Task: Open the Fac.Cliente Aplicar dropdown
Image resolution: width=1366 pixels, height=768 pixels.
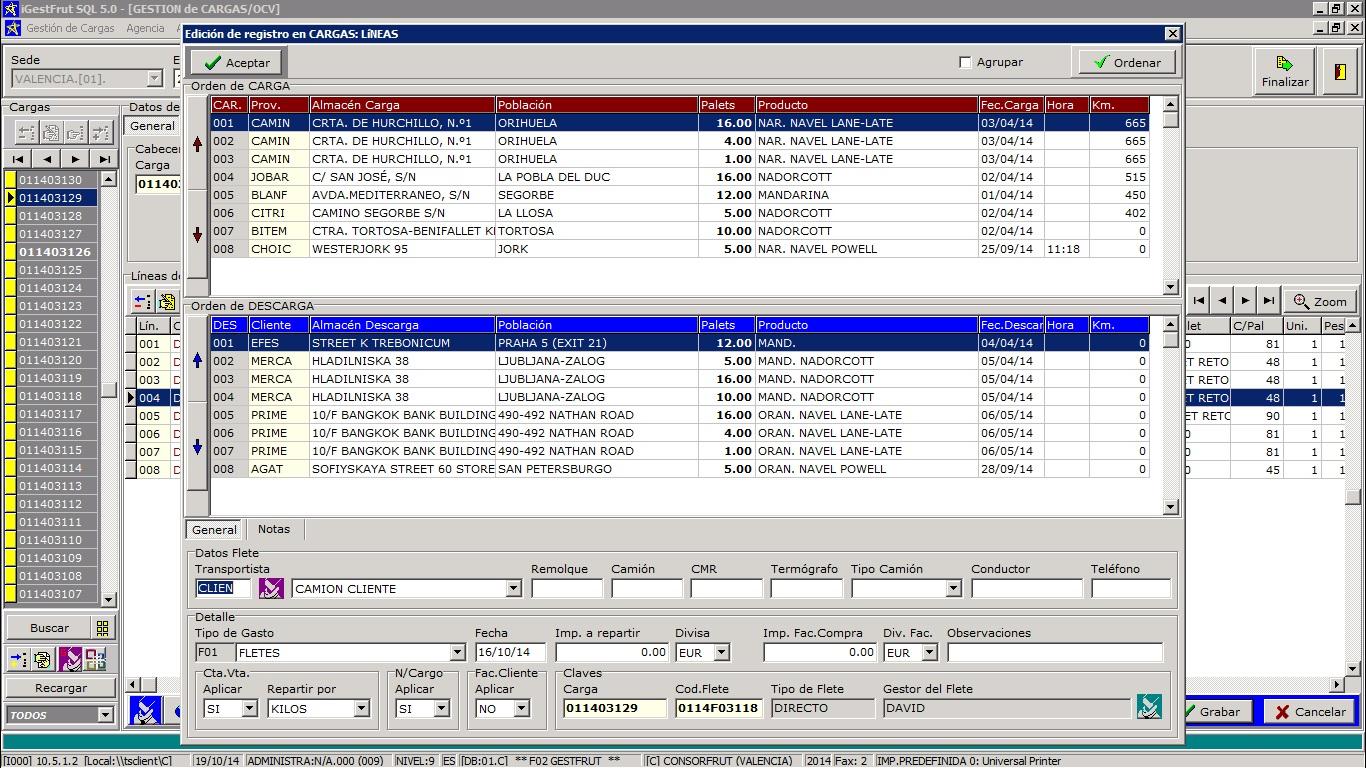Action: click(x=521, y=708)
